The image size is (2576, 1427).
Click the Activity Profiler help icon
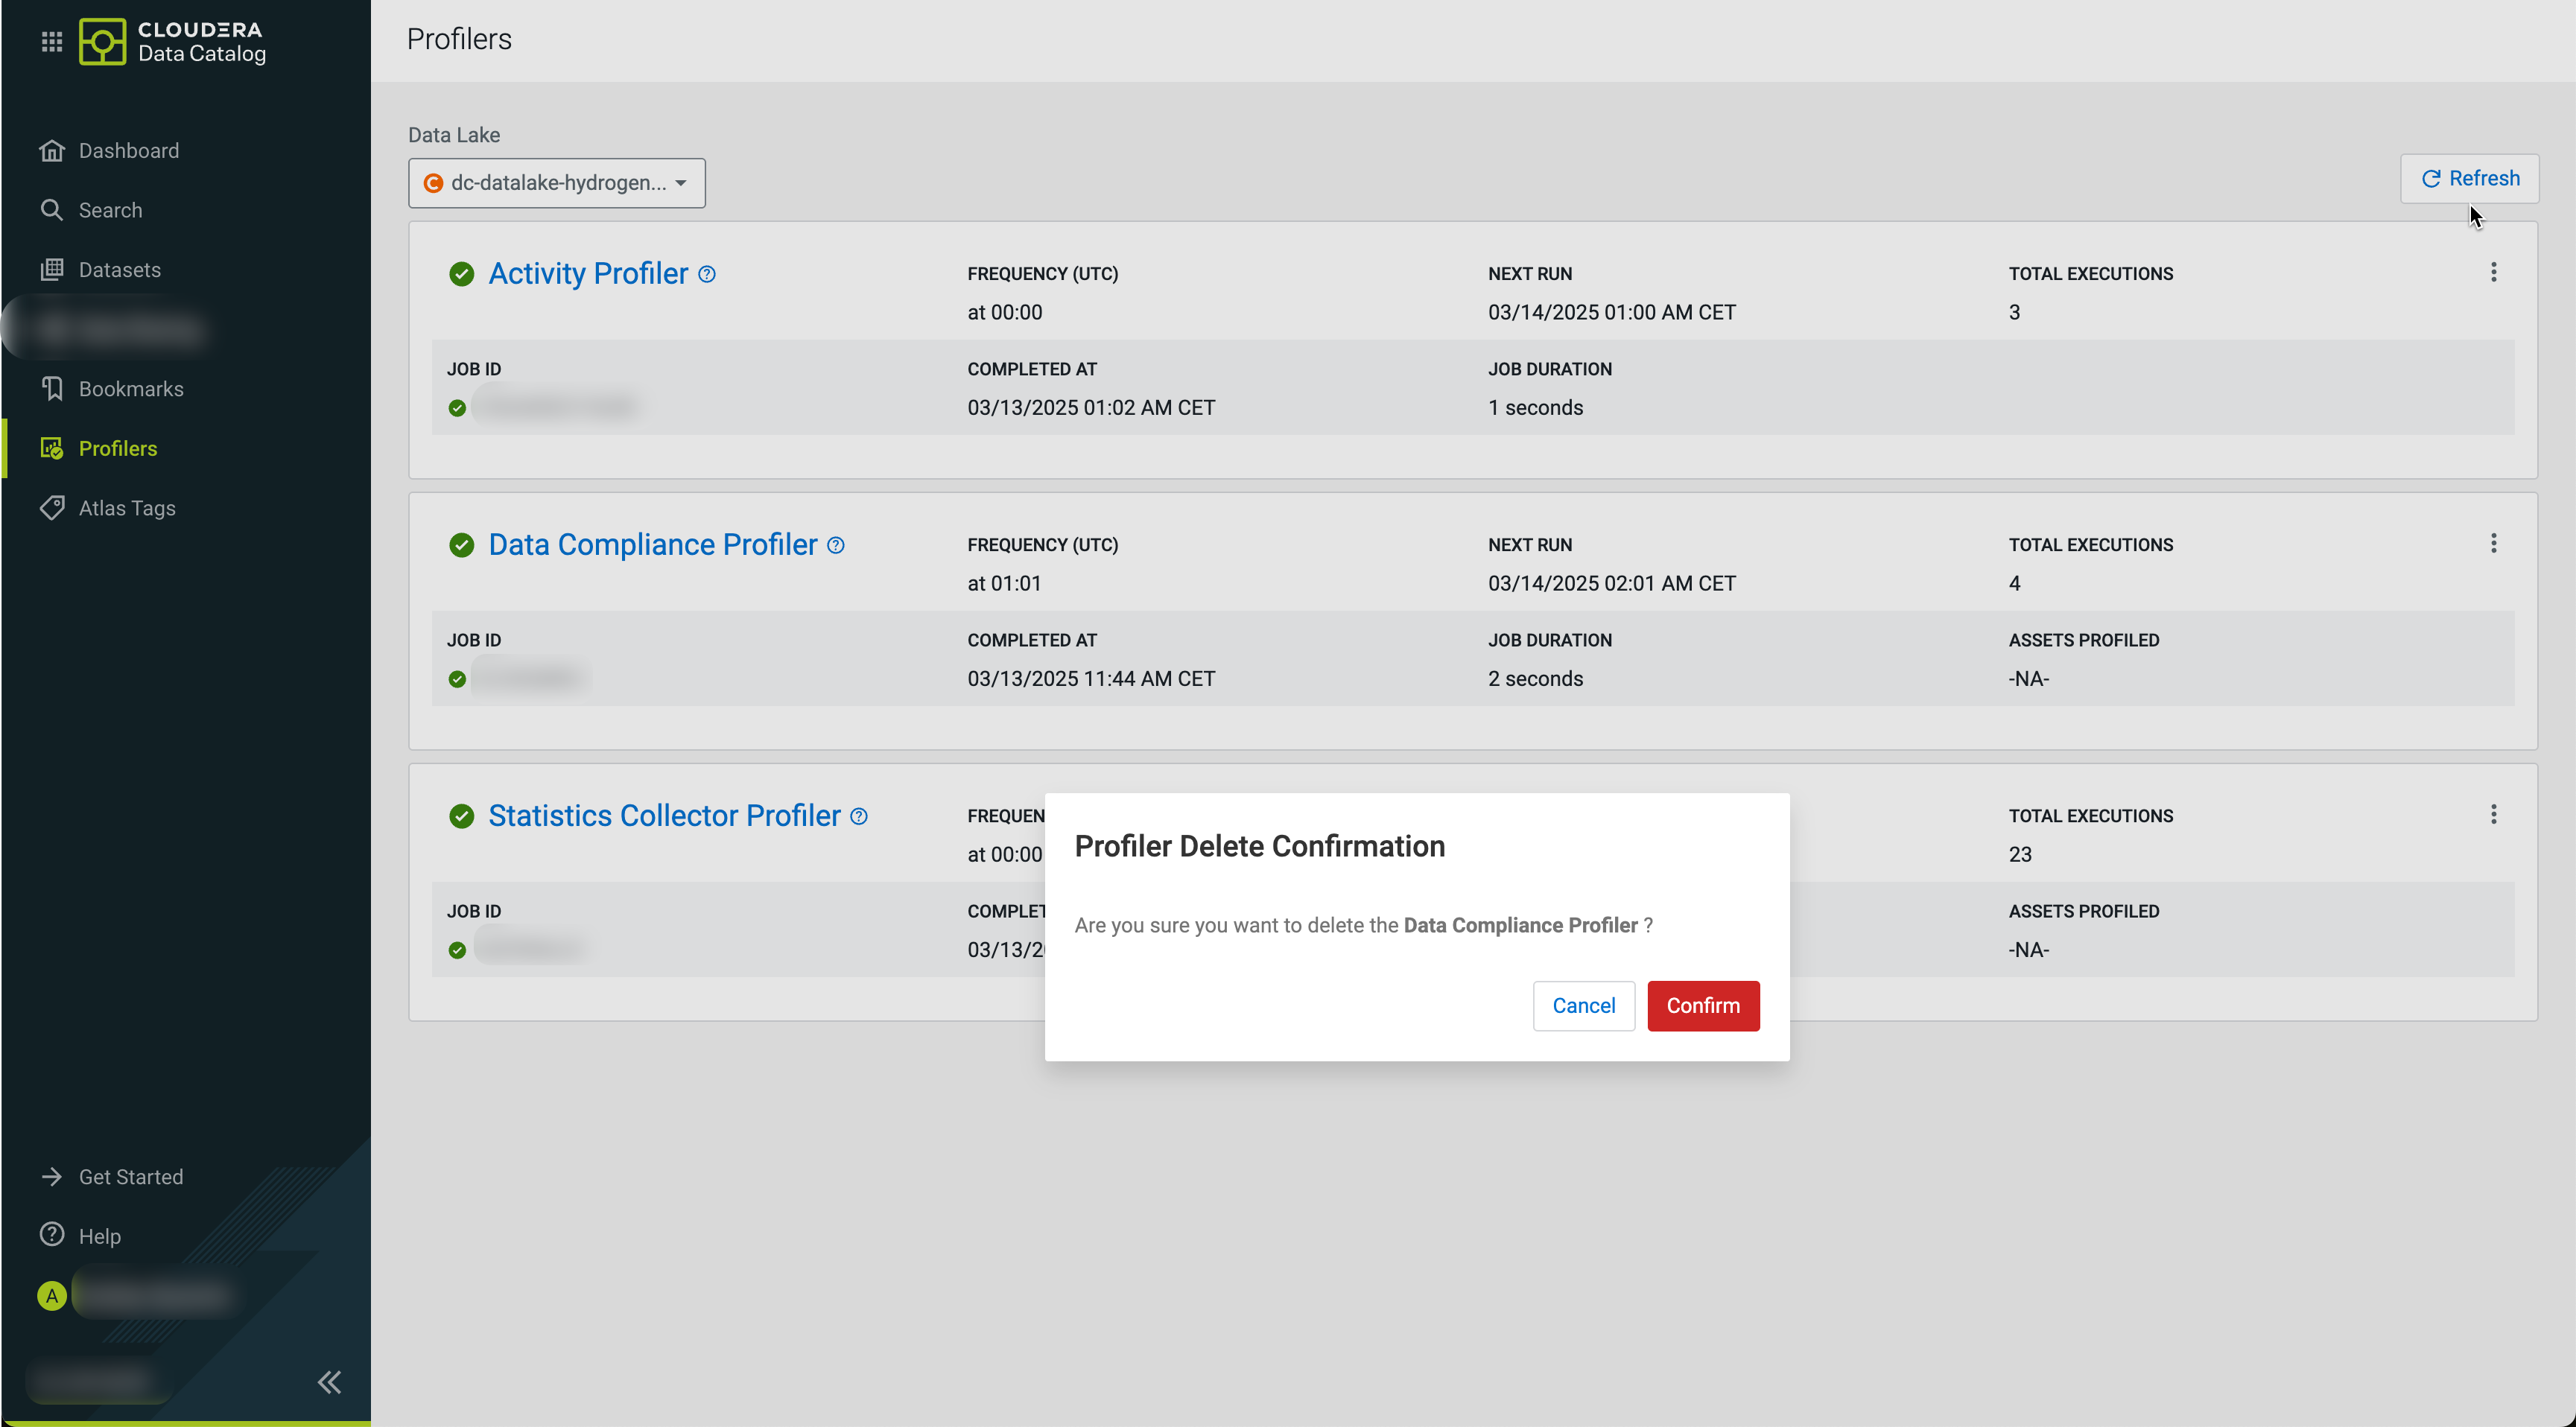[707, 274]
